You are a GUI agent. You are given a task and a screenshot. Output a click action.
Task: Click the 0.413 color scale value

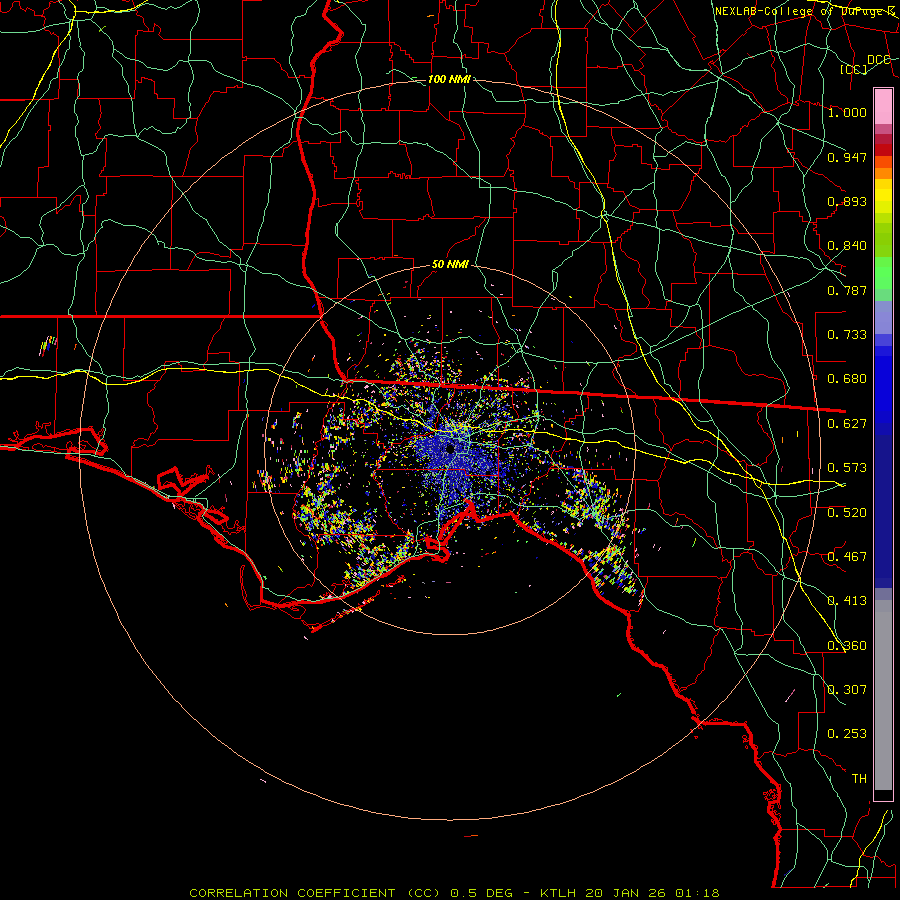[x=847, y=601]
